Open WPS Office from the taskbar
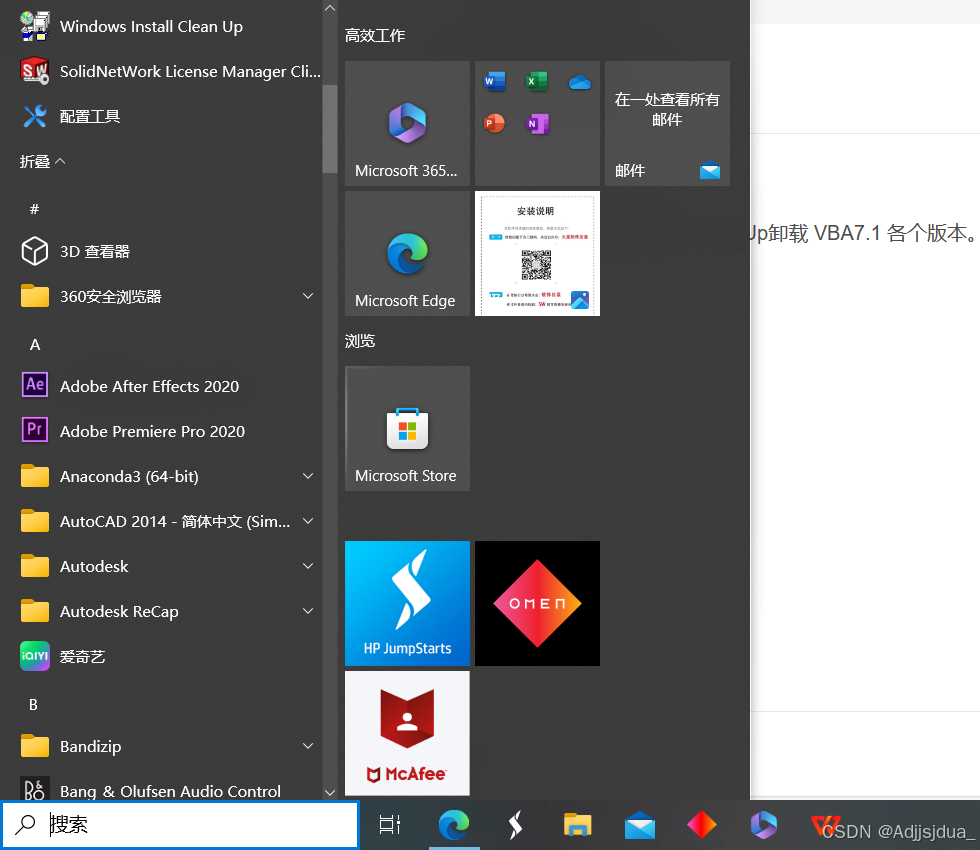Image resolution: width=980 pixels, height=850 pixels. coord(825,825)
